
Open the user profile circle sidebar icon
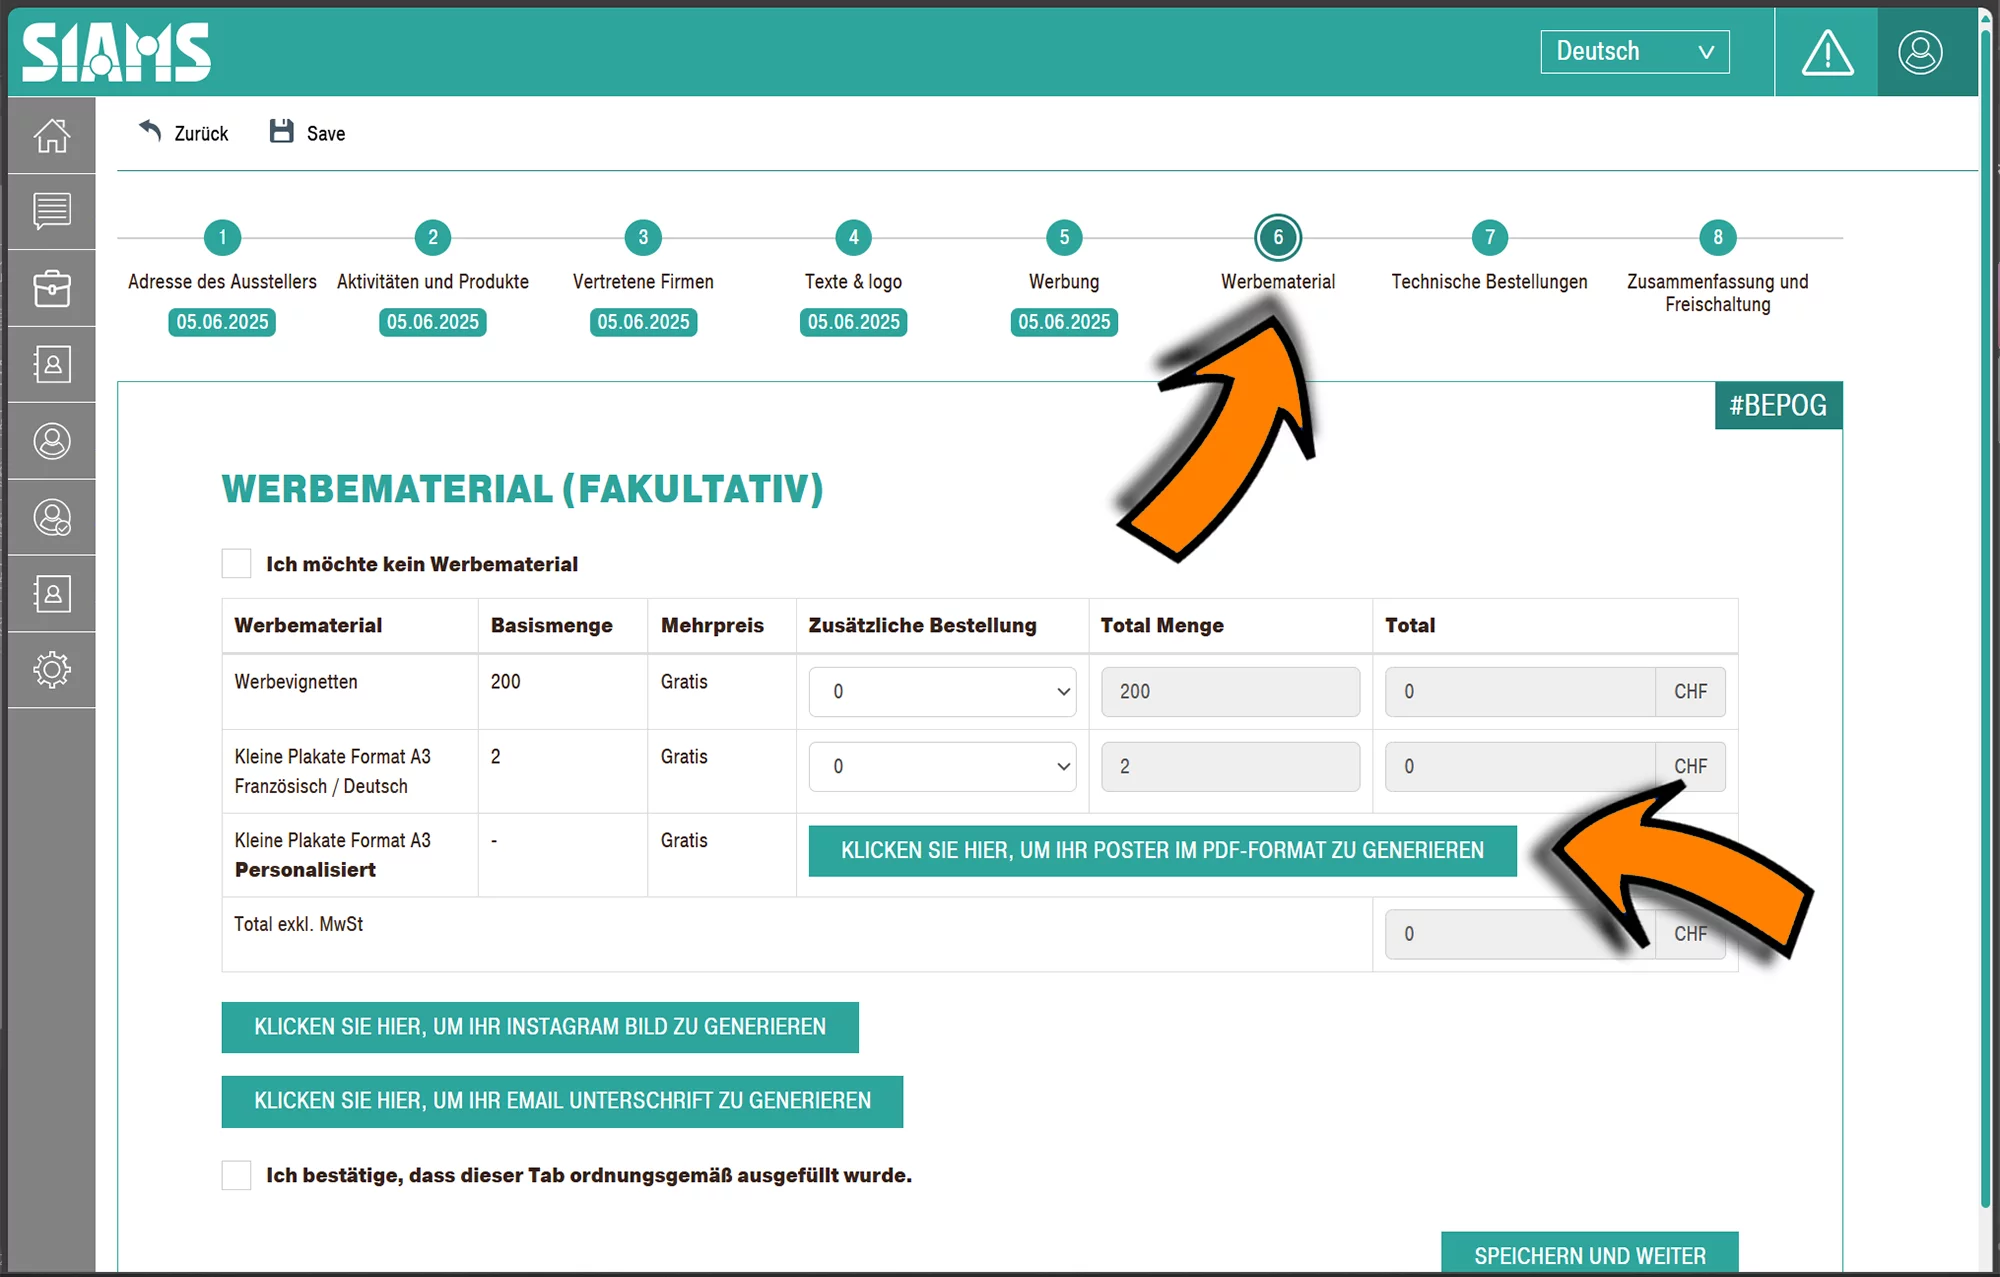(52, 441)
